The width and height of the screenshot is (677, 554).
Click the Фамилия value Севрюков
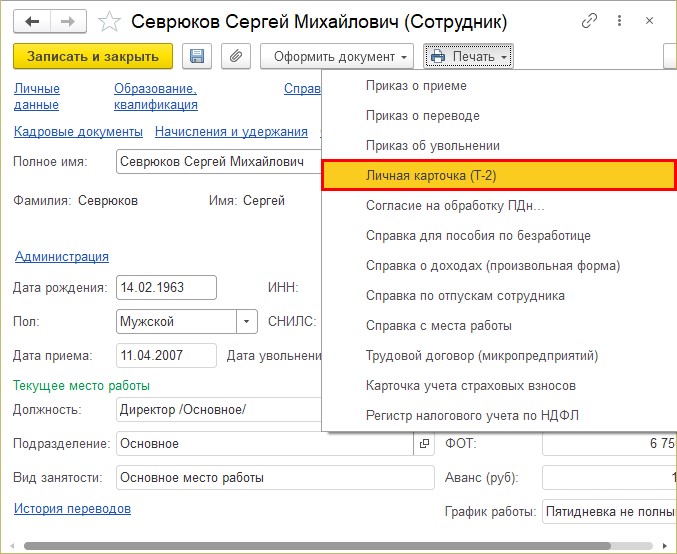[108, 201]
